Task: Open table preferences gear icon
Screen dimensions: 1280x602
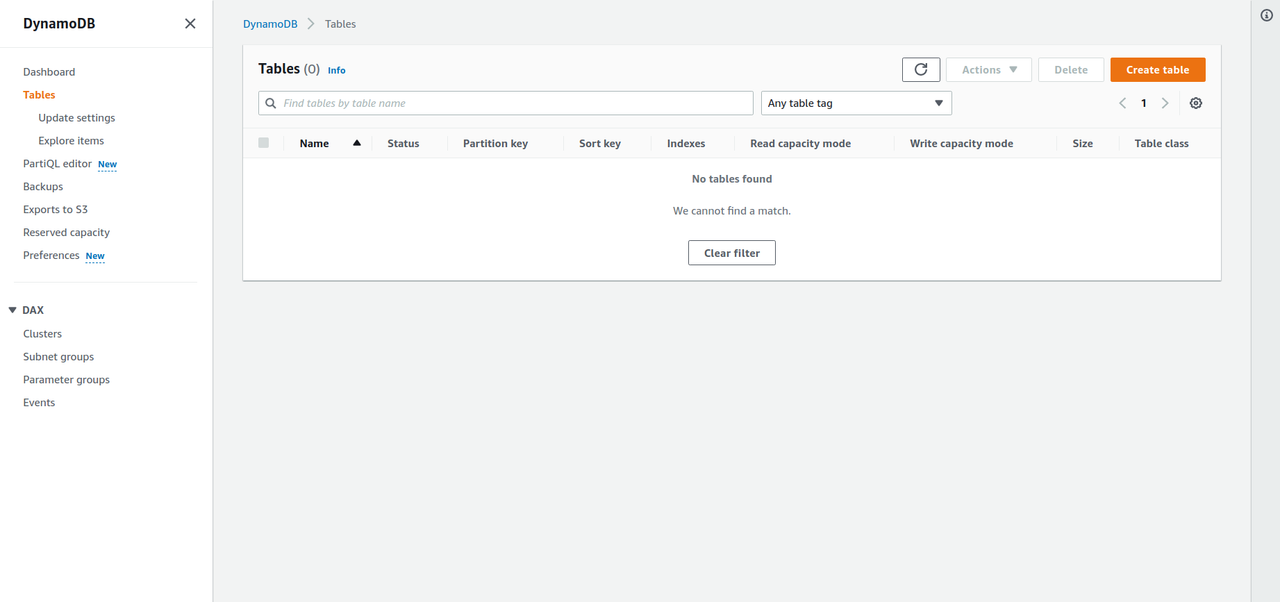Action: pyautogui.click(x=1196, y=103)
